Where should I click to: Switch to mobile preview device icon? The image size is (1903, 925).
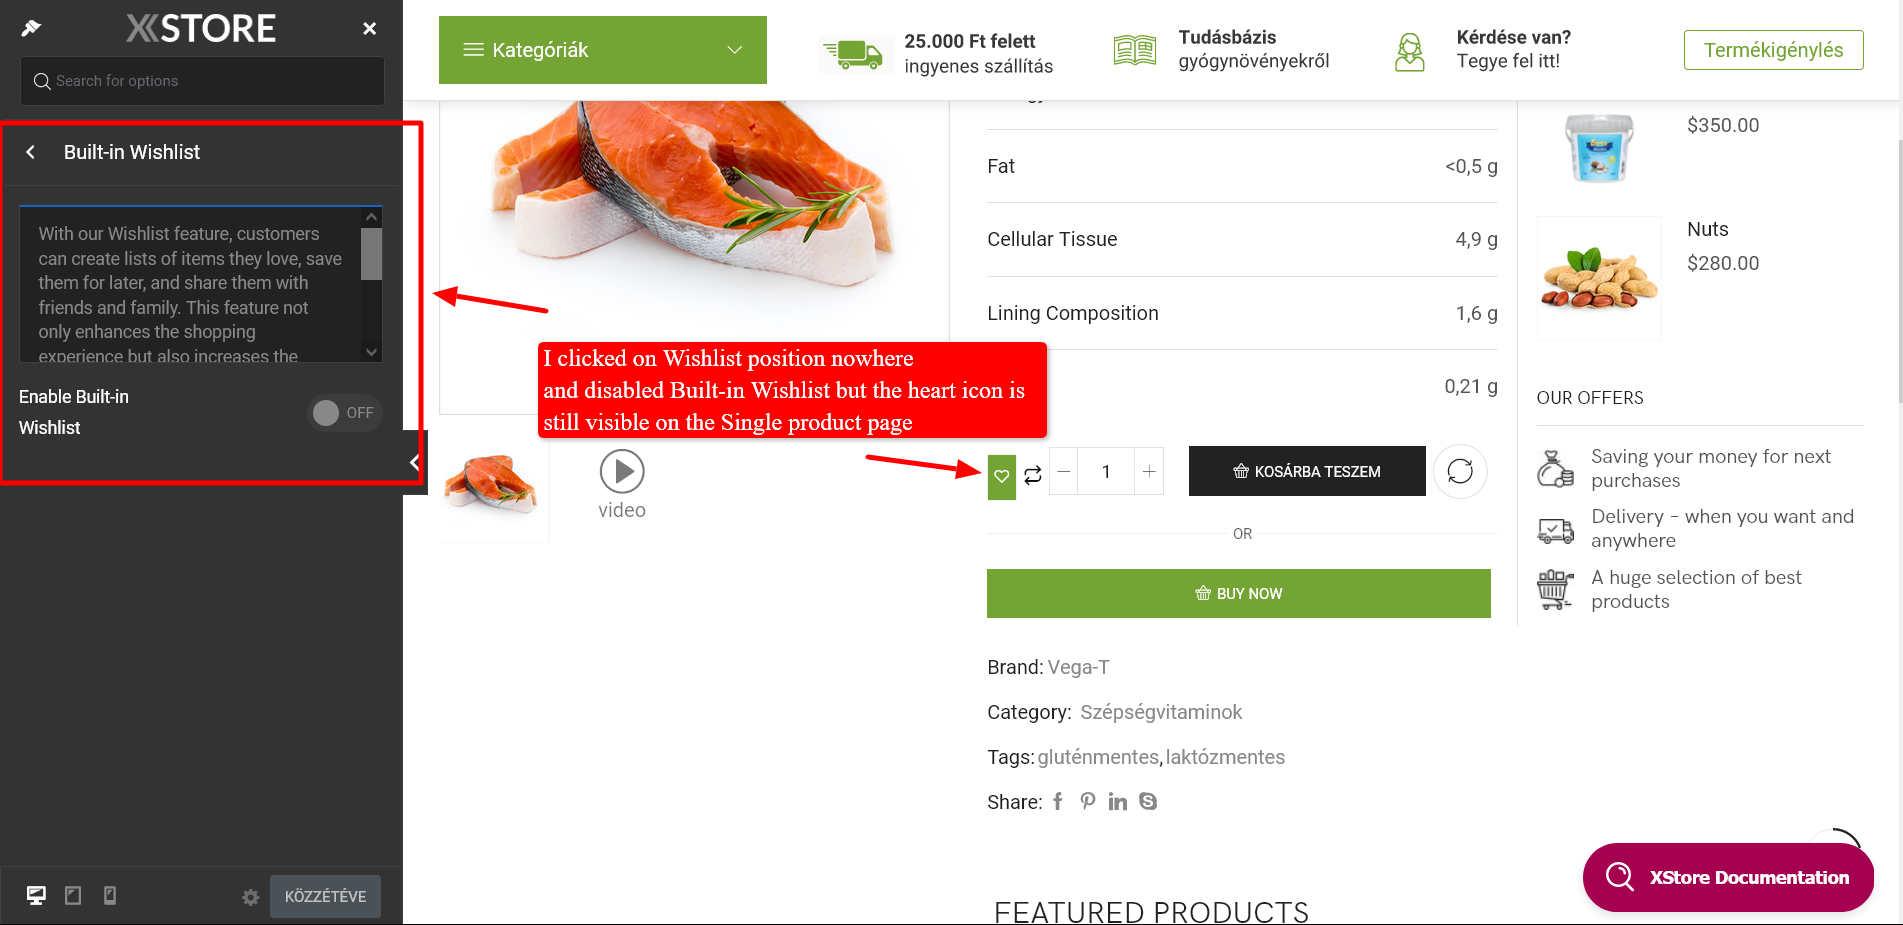(110, 895)
